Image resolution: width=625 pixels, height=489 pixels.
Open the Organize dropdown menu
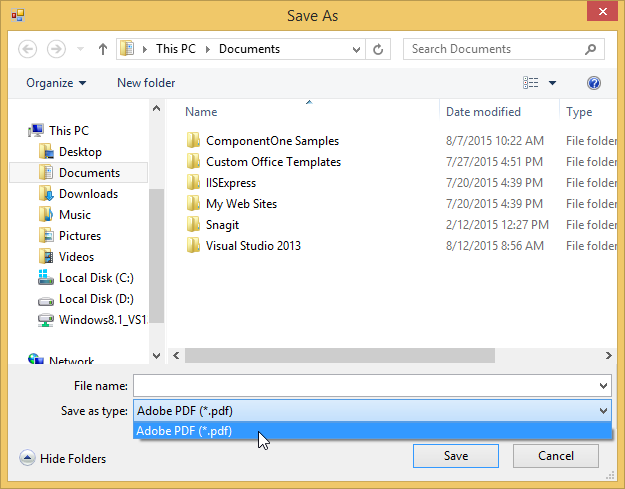pyautogui.click(x=56, y=83)
